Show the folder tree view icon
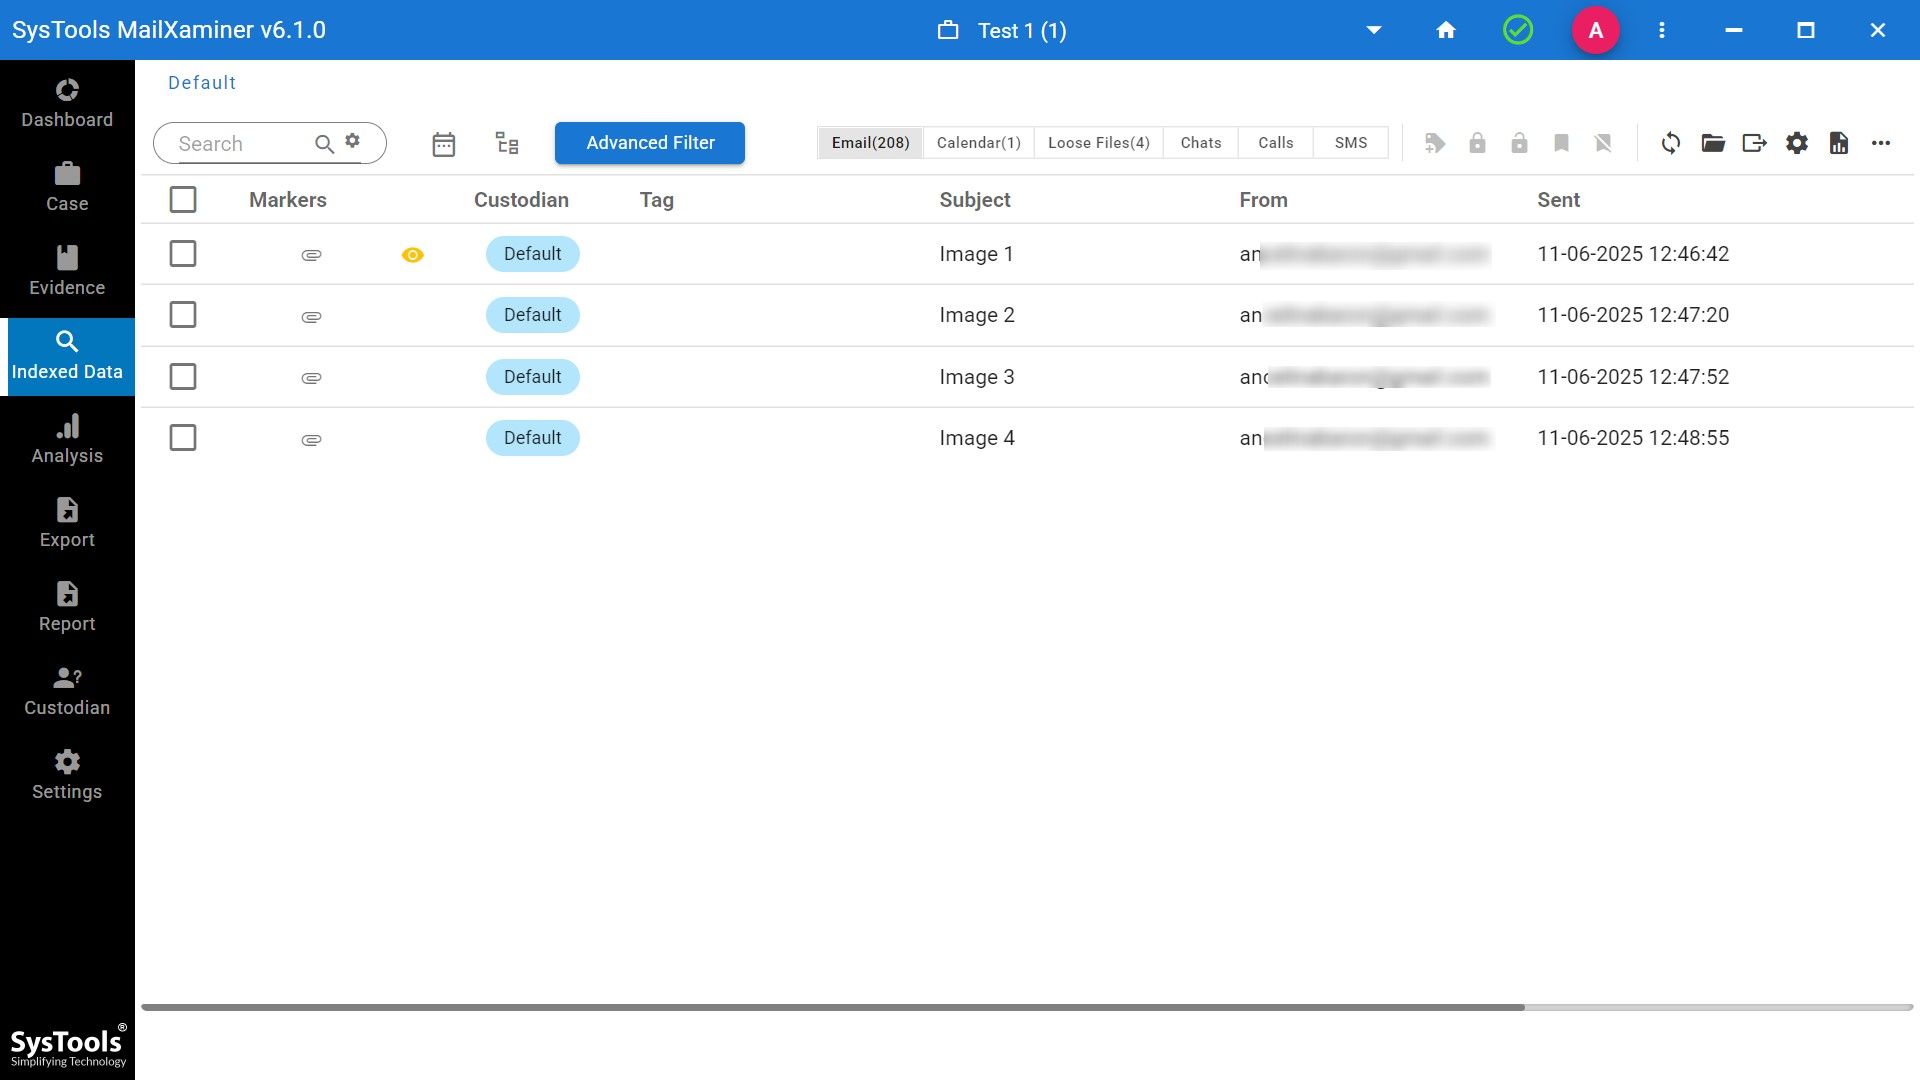The image size is (1920, 1080). (507, 143)
